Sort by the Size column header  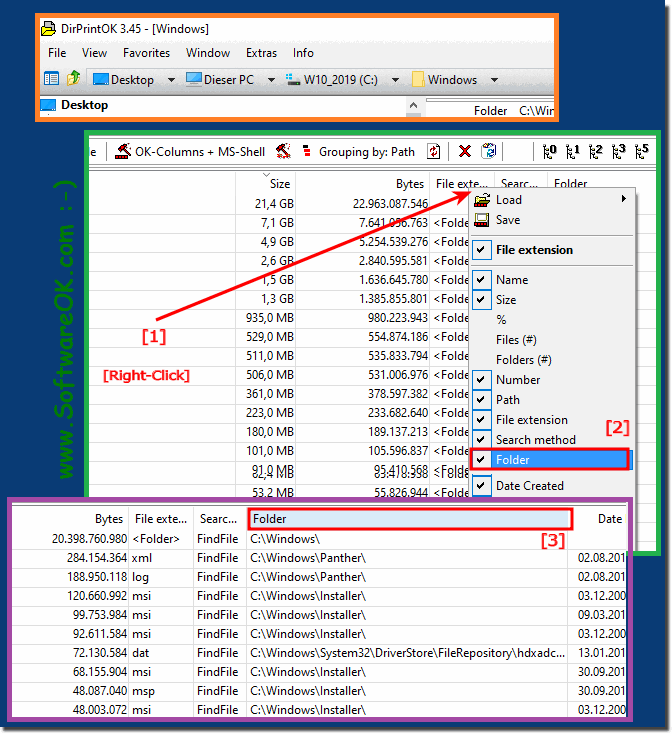265,184
